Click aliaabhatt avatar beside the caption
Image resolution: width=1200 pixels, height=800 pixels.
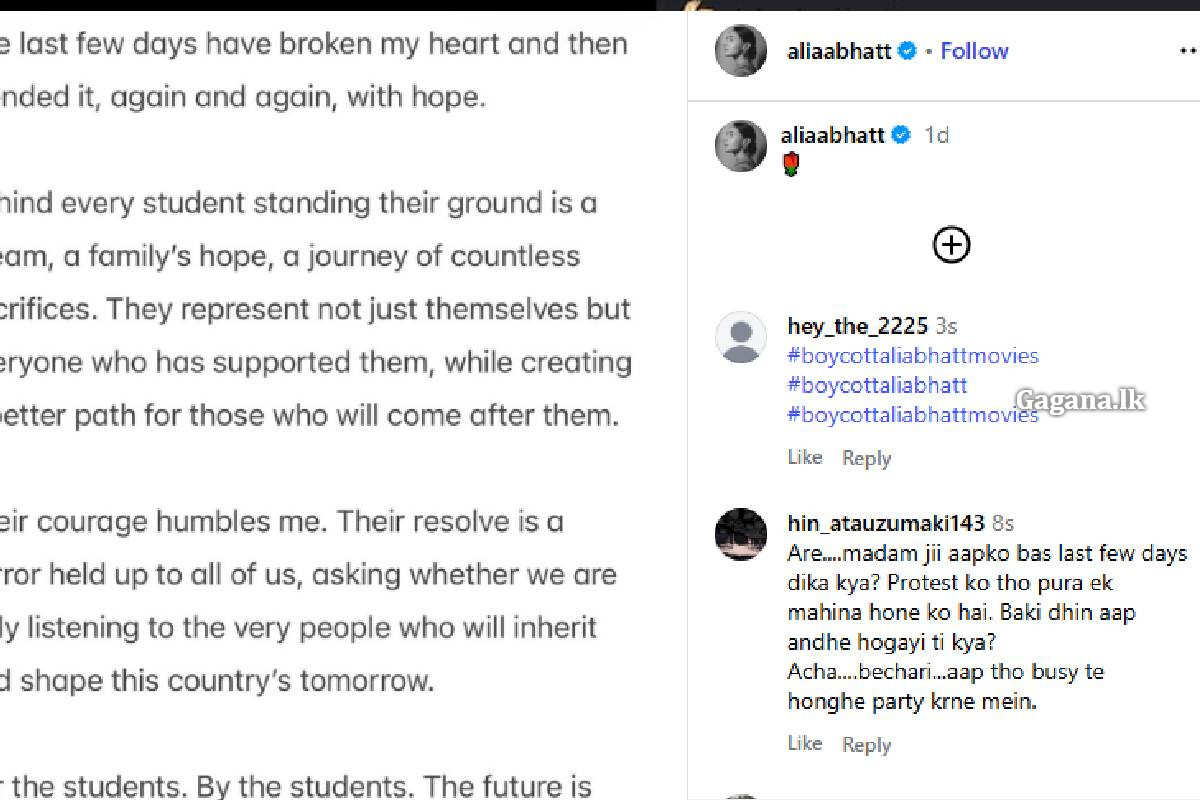click(x=741, y=146)
